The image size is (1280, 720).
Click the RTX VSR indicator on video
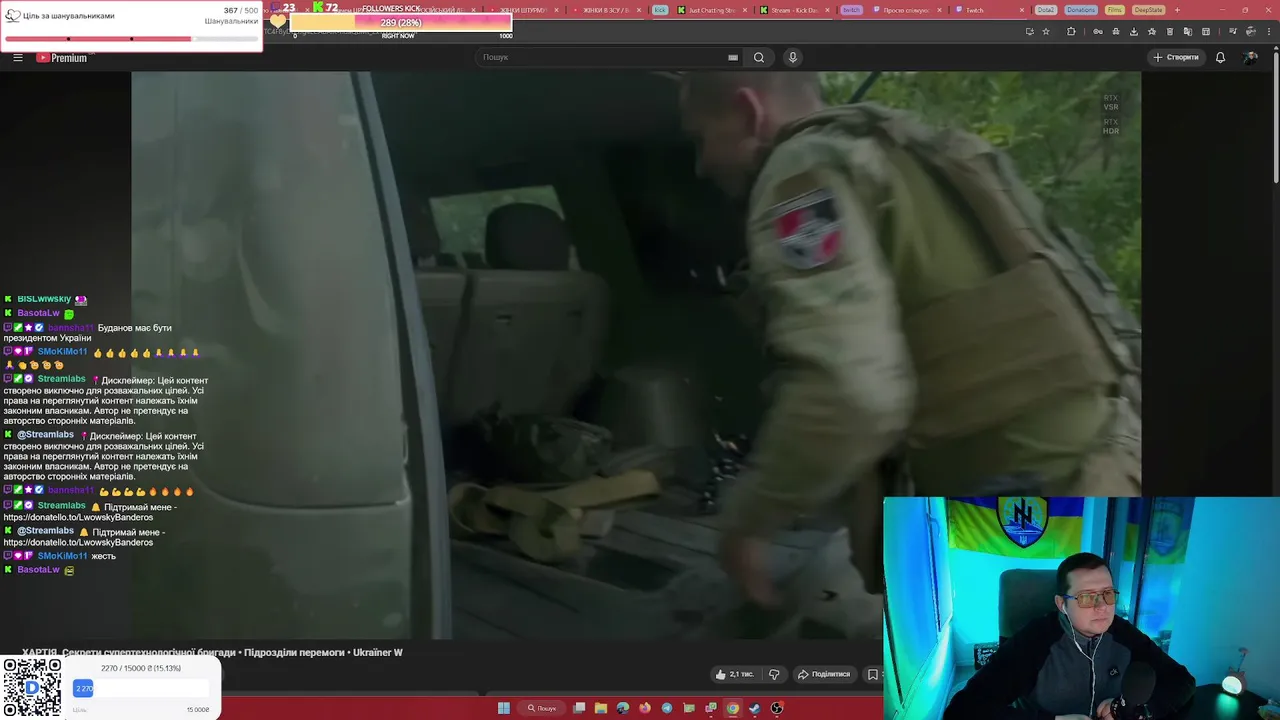(1111, 102)
